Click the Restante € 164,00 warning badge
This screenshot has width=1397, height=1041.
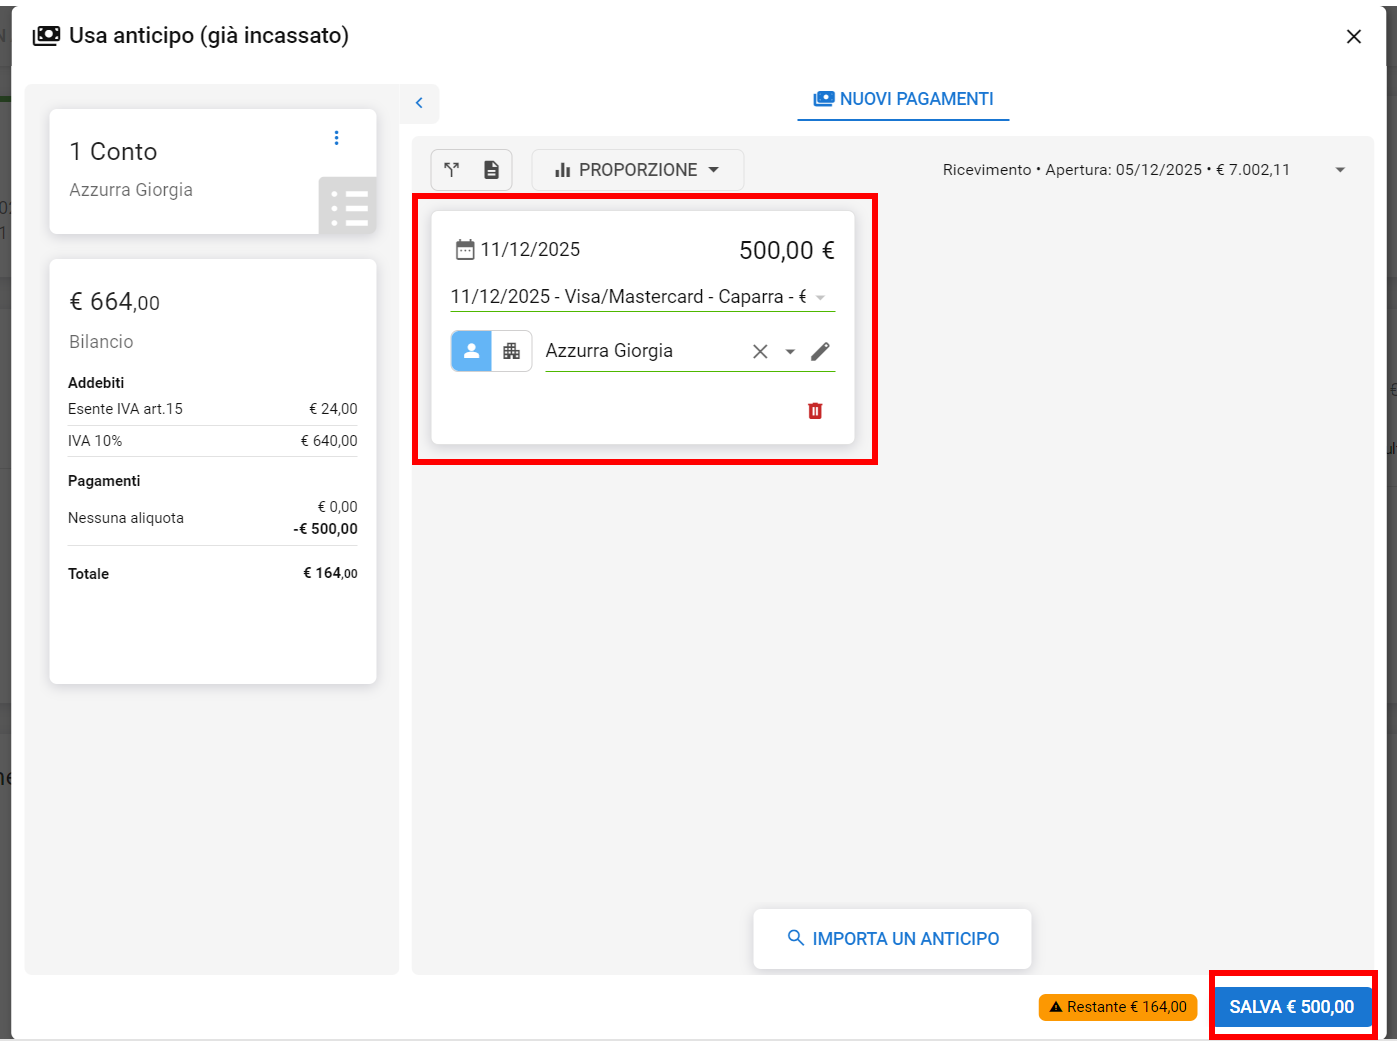click(x=1117, y=1007)
